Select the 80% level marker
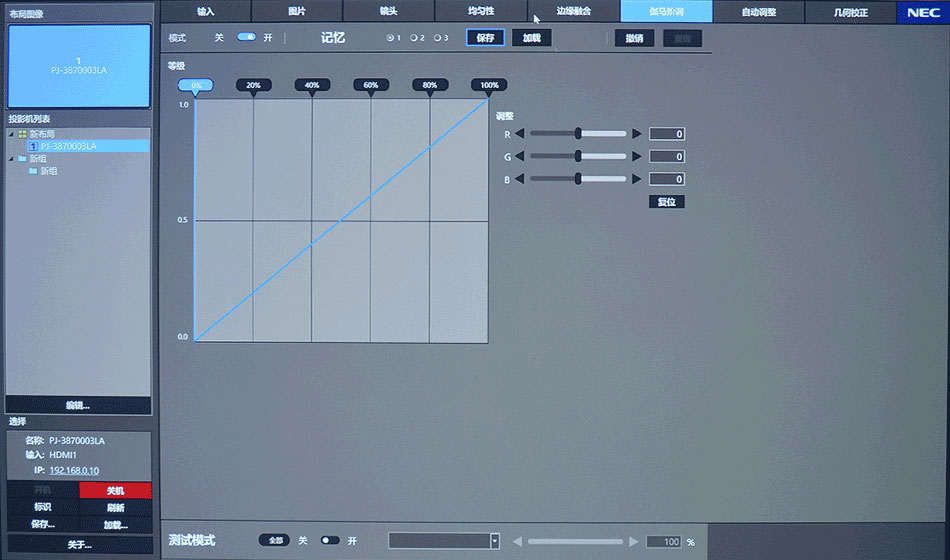This screenshot has height=560, width=950. 430,86
